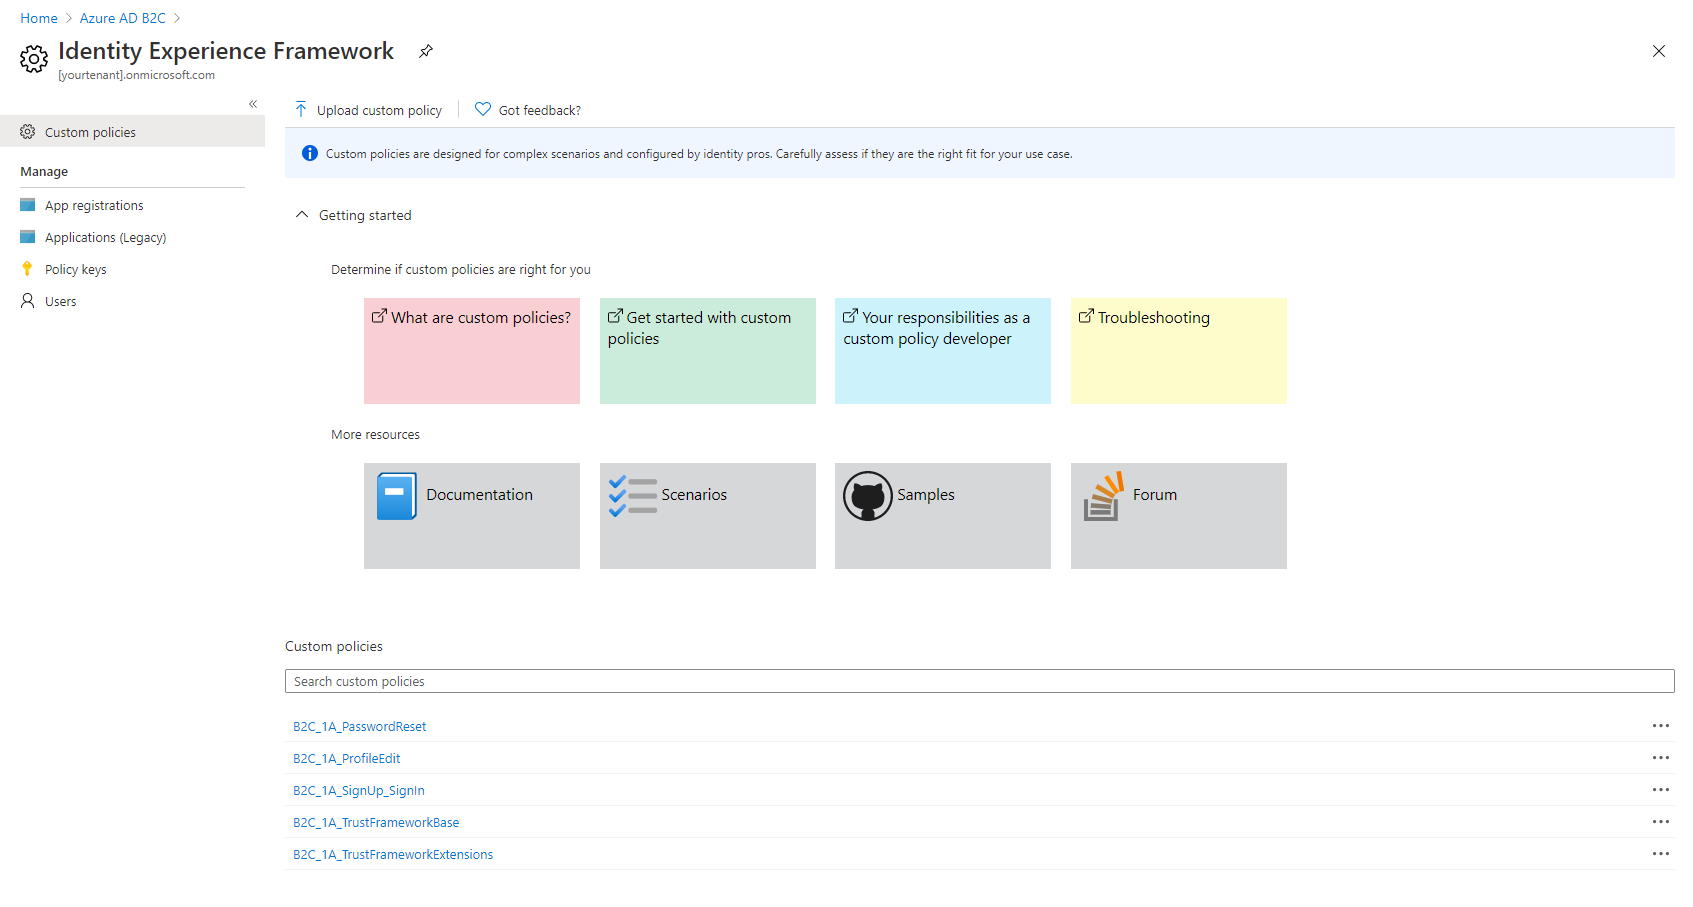Open more options for B2C_1A_SignUp_SignIn
This screenshot has height=907, width=1693.
(x=1661, y=789)
